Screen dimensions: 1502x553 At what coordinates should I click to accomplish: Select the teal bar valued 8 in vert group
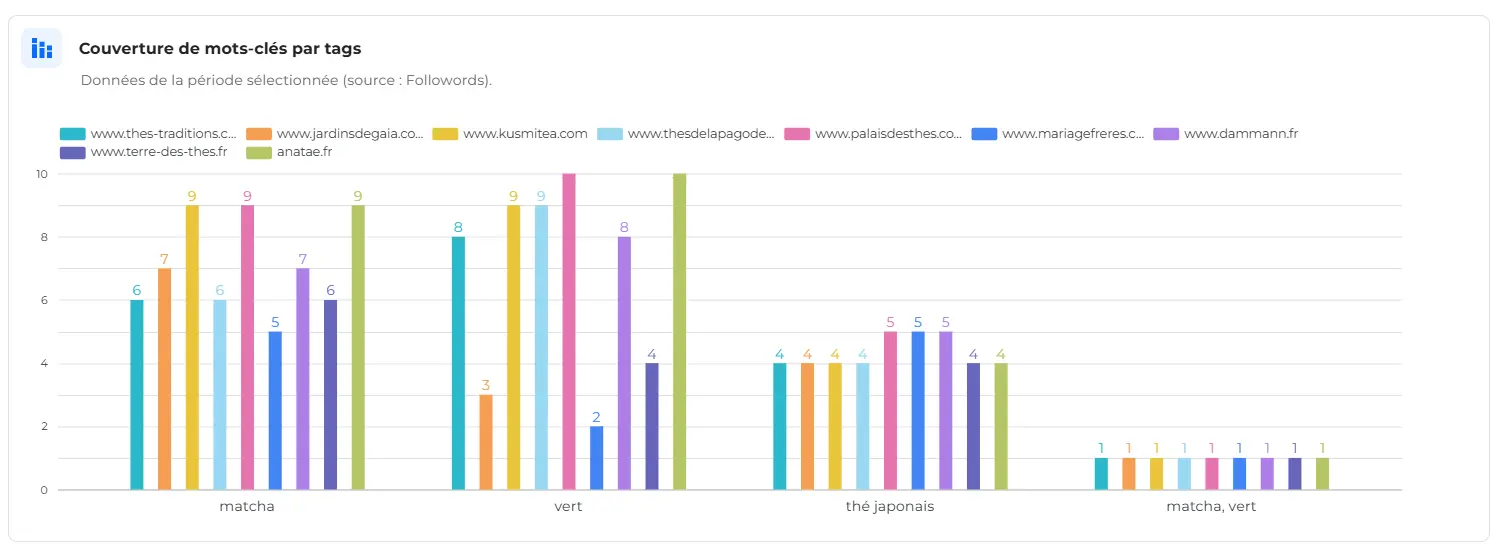[458, 363]
